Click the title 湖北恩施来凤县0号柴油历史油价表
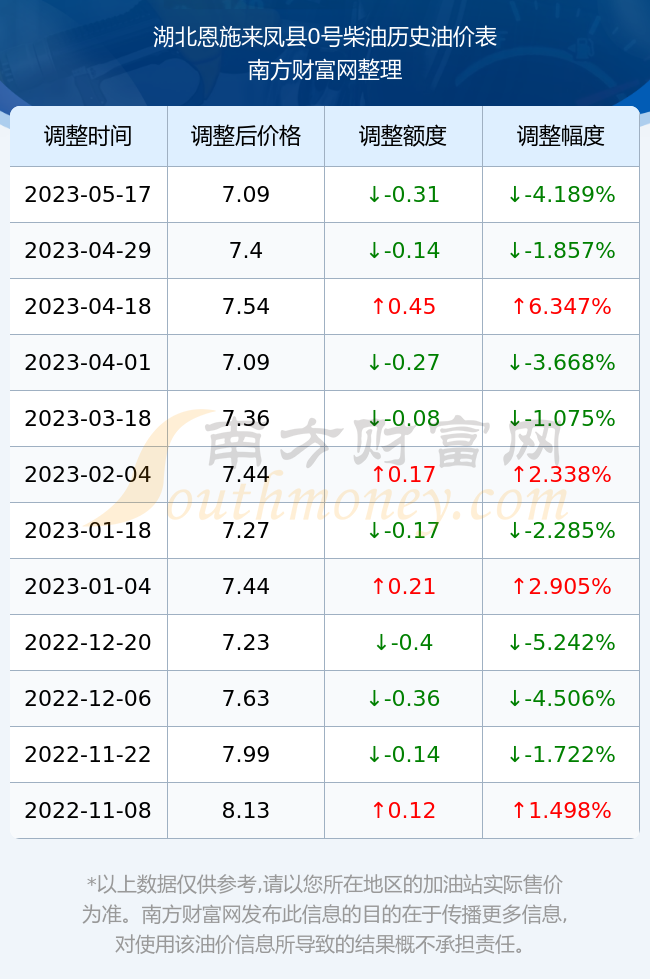Image resolution: width=650 pixels, height=980 pixels. click(325, 37)
